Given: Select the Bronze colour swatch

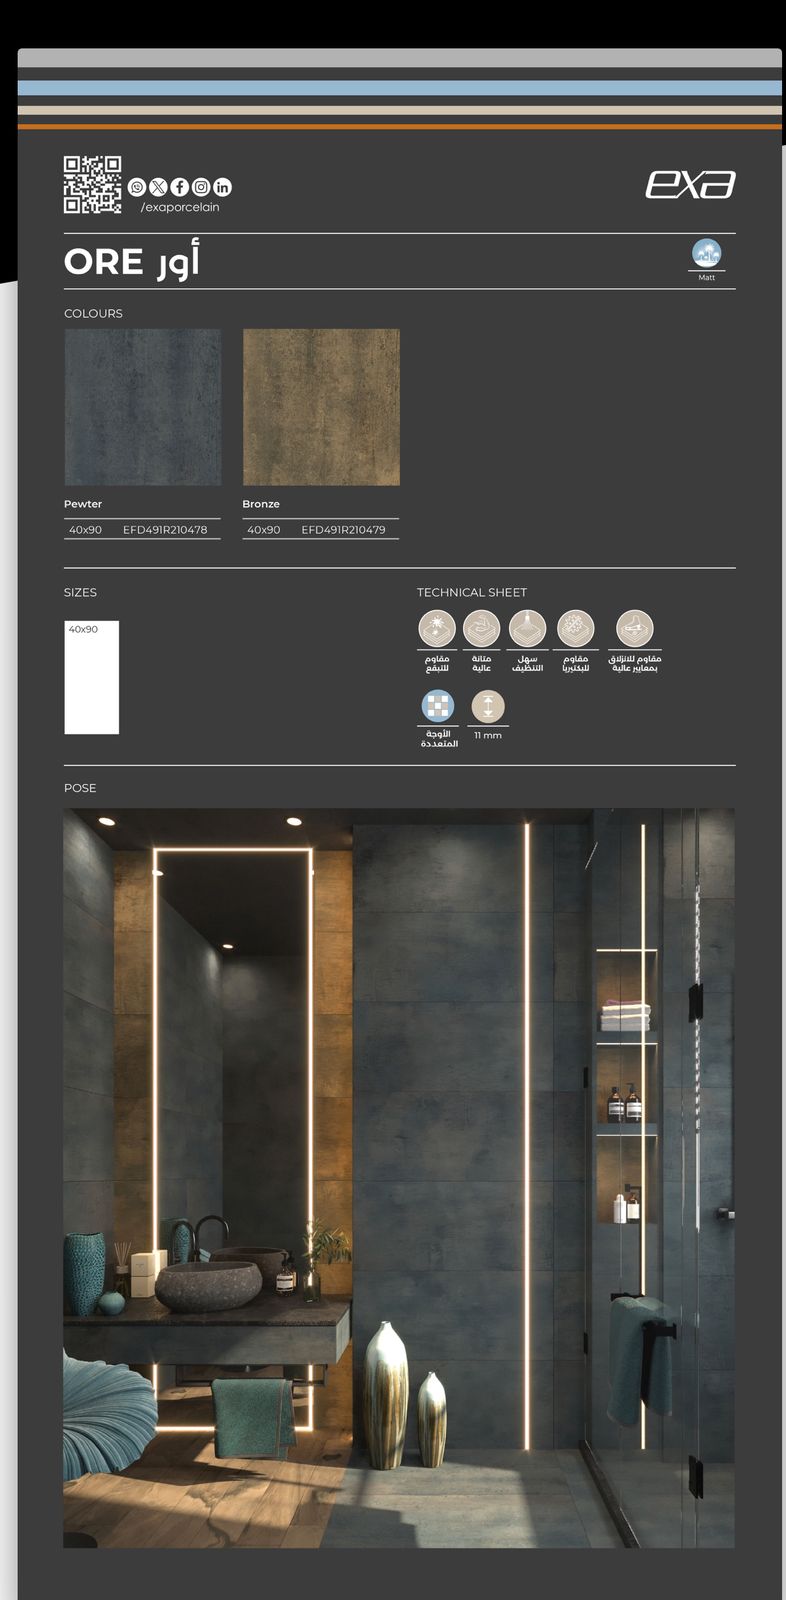Looking at the screenshot, I should coord(321,407).
